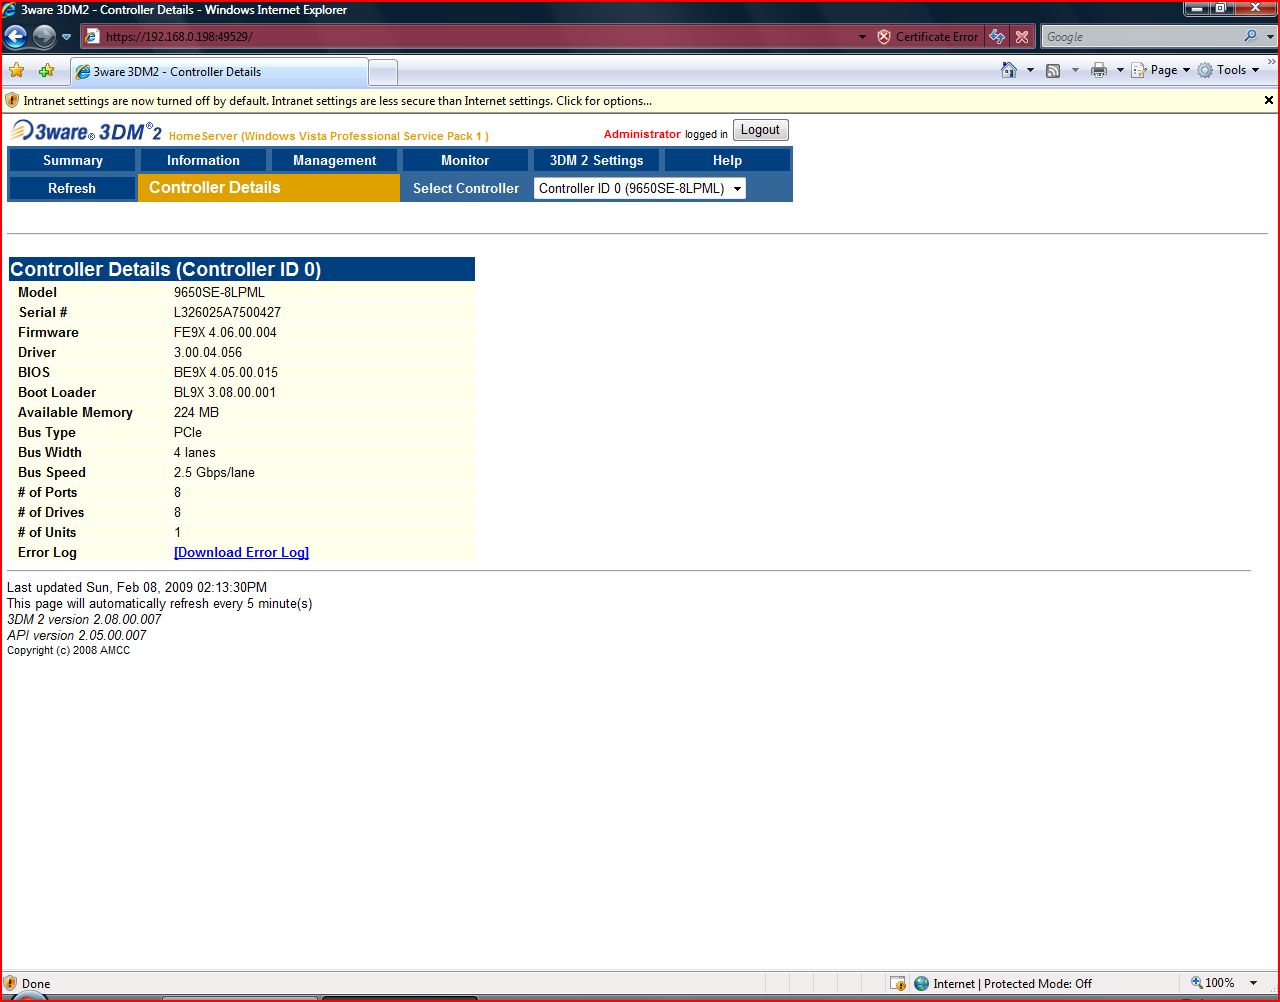Image resolution: width=1280 pixels, height=1002 pixels.
Task: Click the Internet zone globe icon
Action: (x=922, y=983)
